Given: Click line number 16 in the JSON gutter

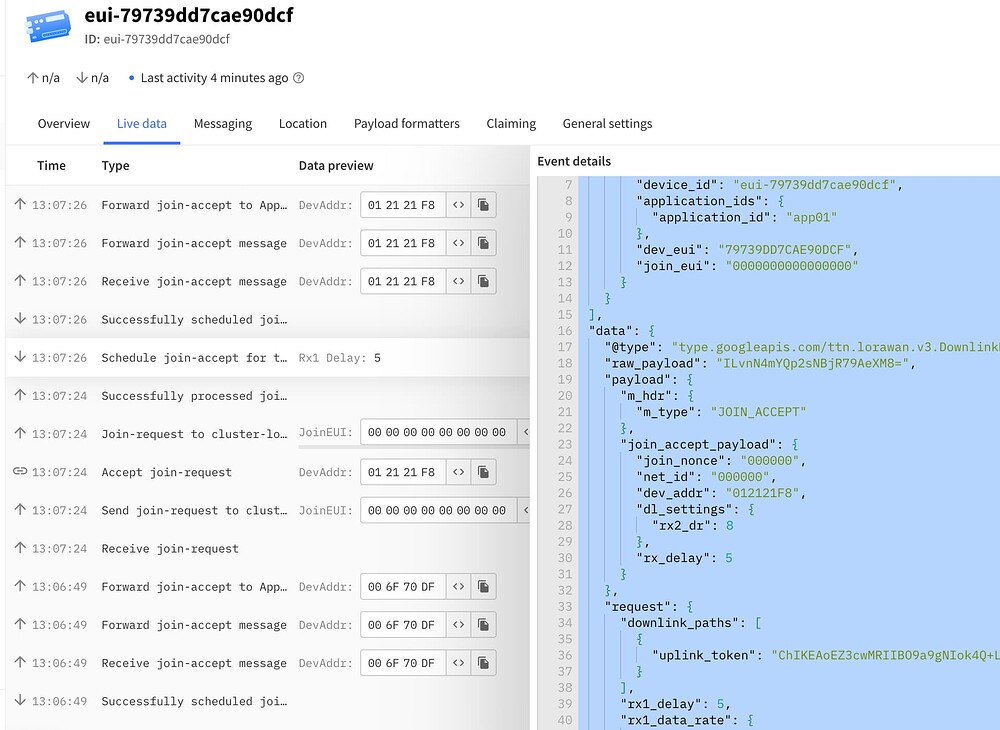Looking at the screenshot, I should [564, 331].
